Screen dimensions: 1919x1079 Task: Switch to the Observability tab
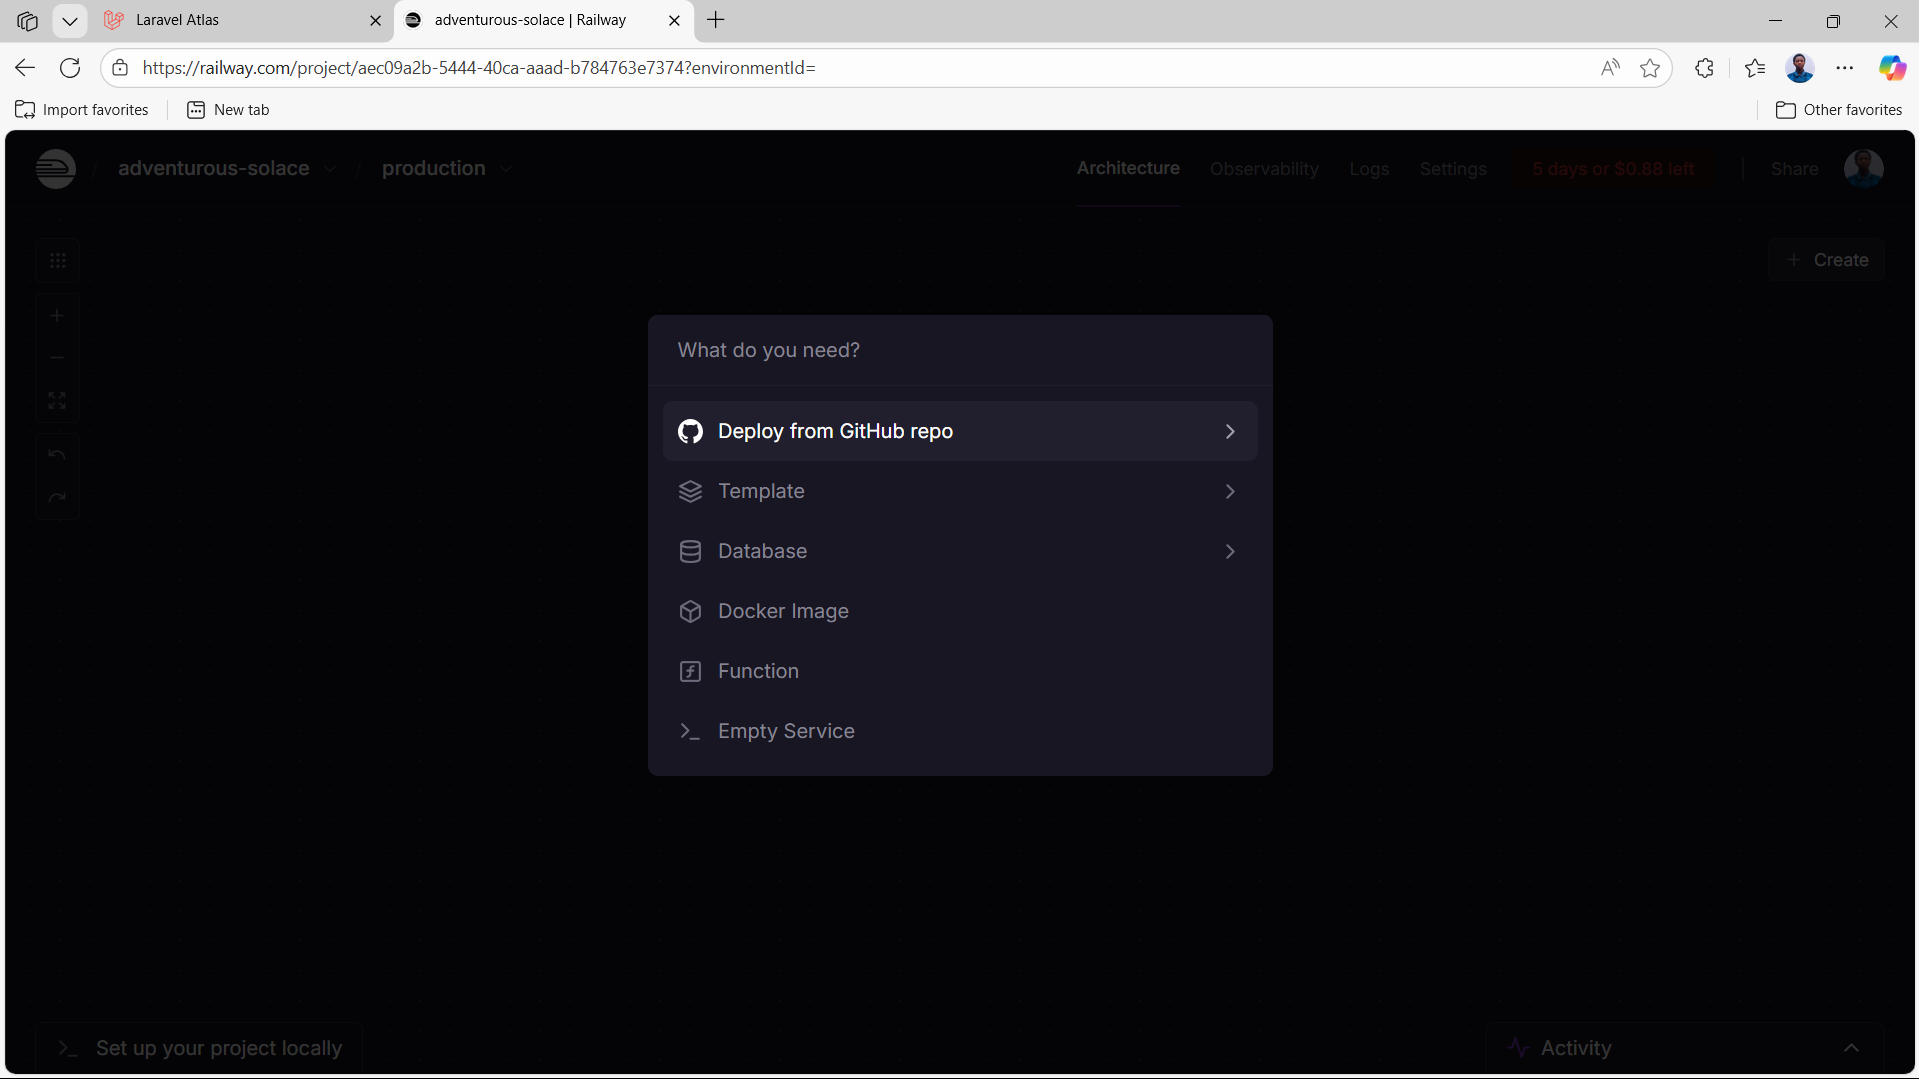coord(1264,169)
